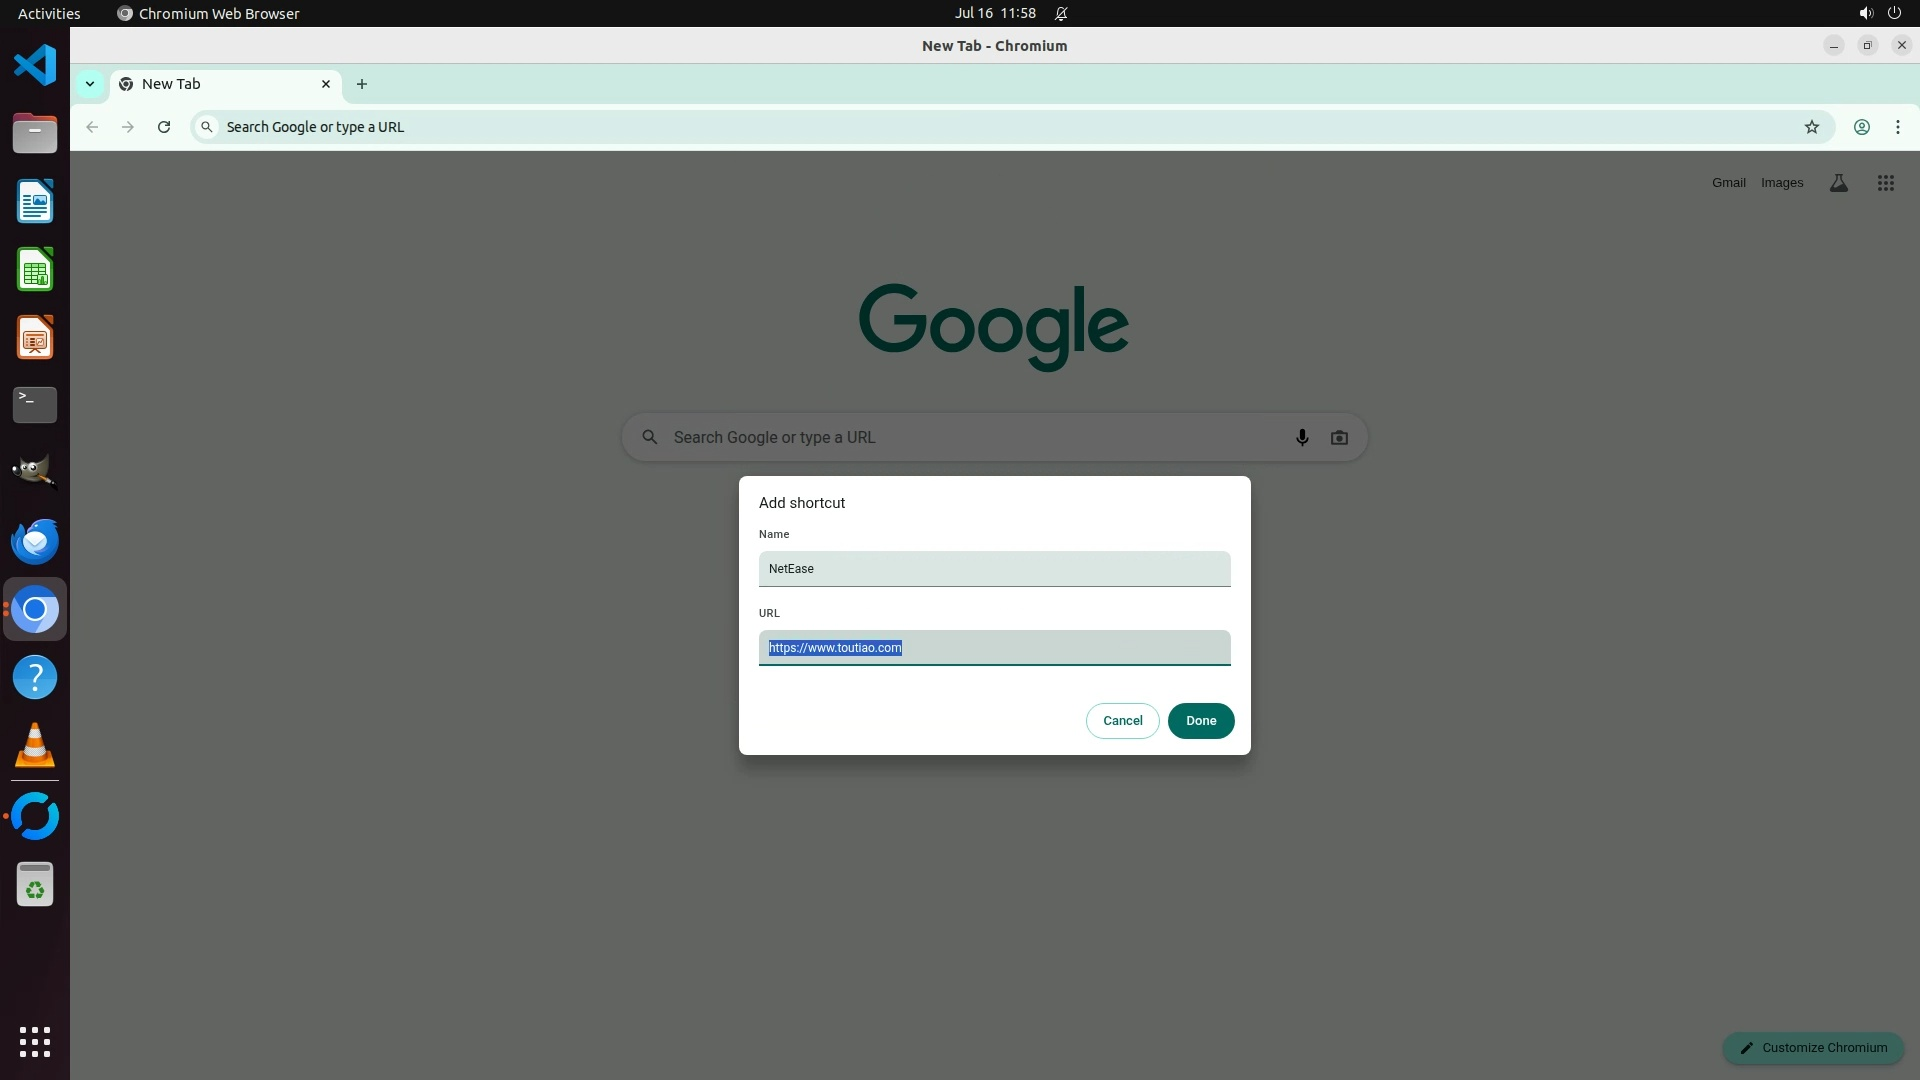Click the Search Labs flask icon
This screenshot has width=1920, height=1080.
[1838, 183]
